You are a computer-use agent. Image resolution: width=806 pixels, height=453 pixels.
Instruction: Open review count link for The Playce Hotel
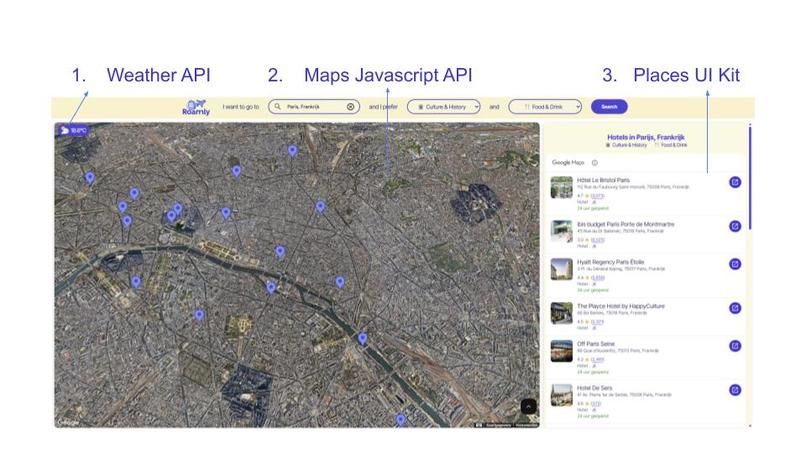(597, 322)
